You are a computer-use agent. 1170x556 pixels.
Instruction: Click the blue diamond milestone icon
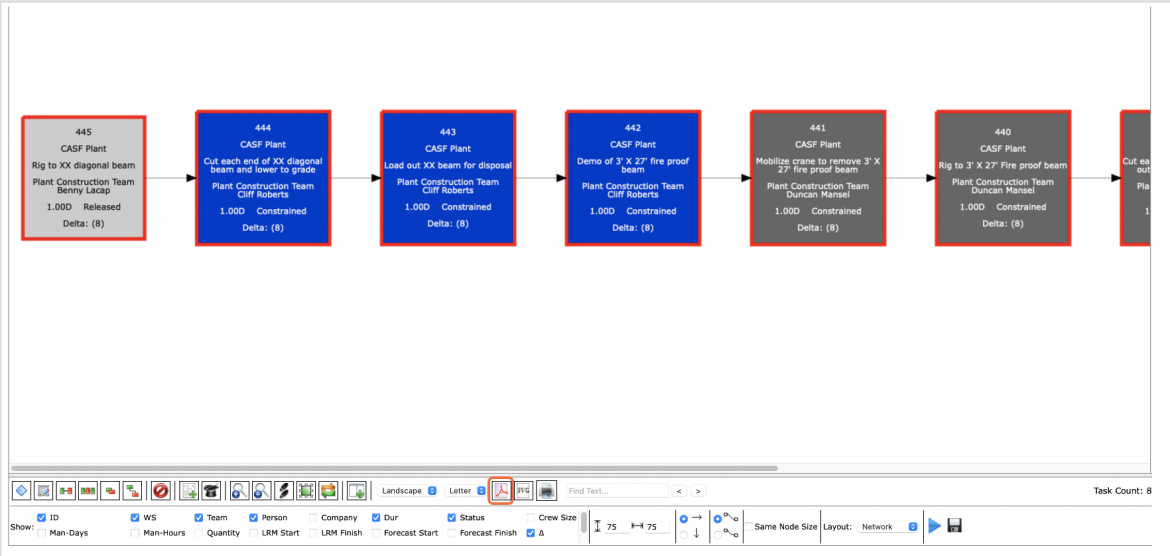pyautogui.click(x=22, y=491)
